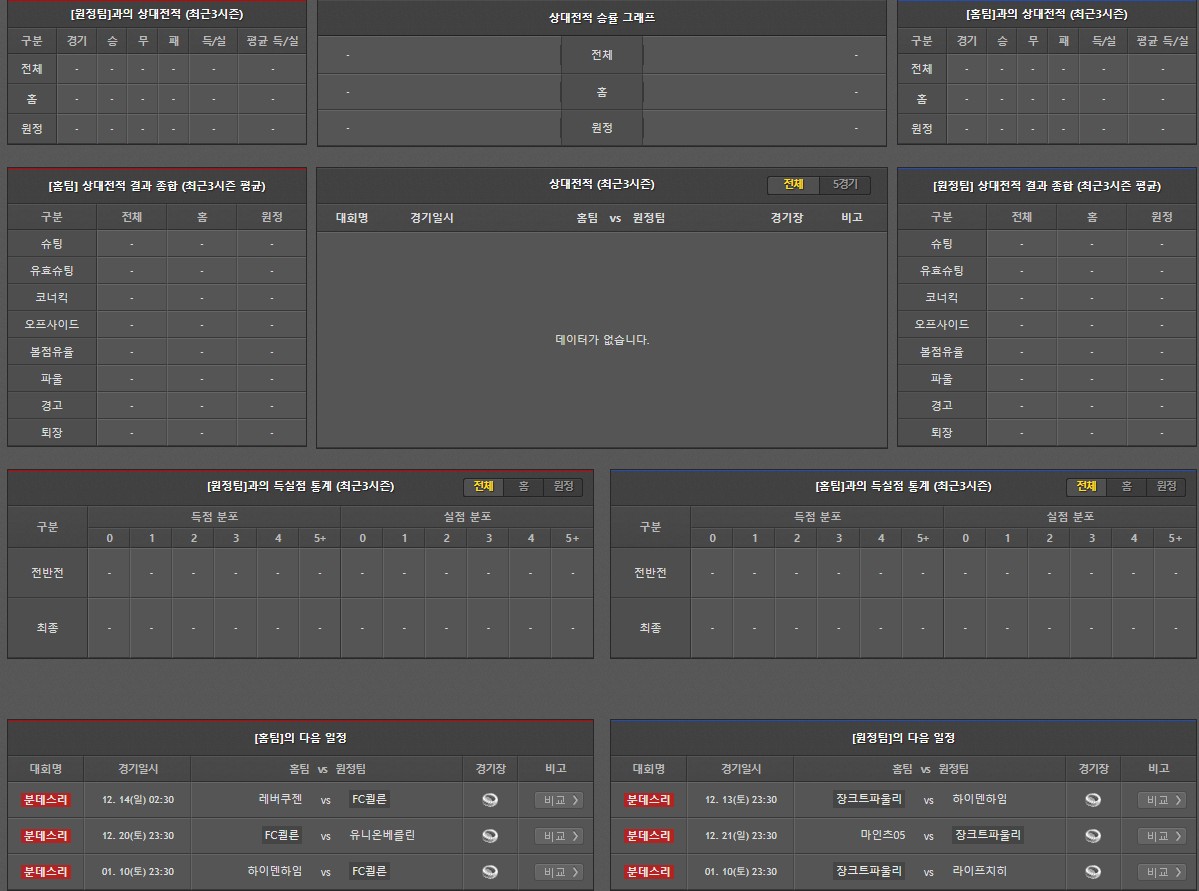Select 원정 tab in right goal stats
Screen dimensions: 1199x891
[1166, 487]
